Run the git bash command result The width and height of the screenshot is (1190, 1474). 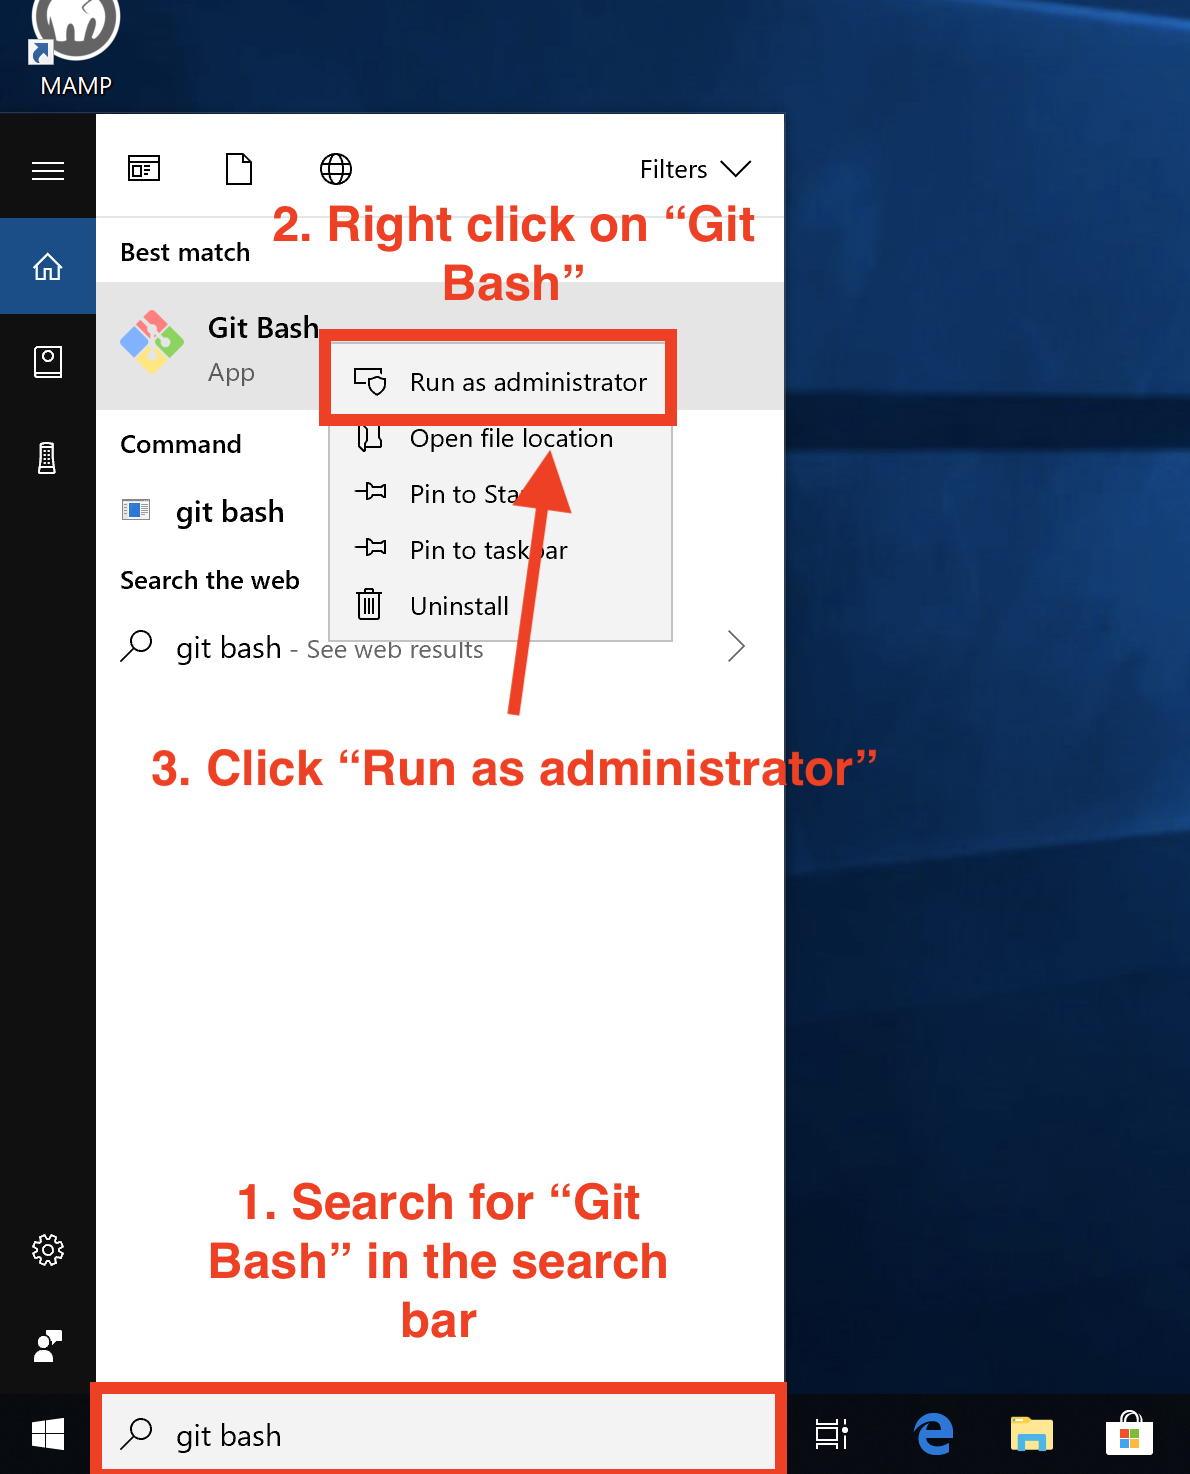coord(229,512)
